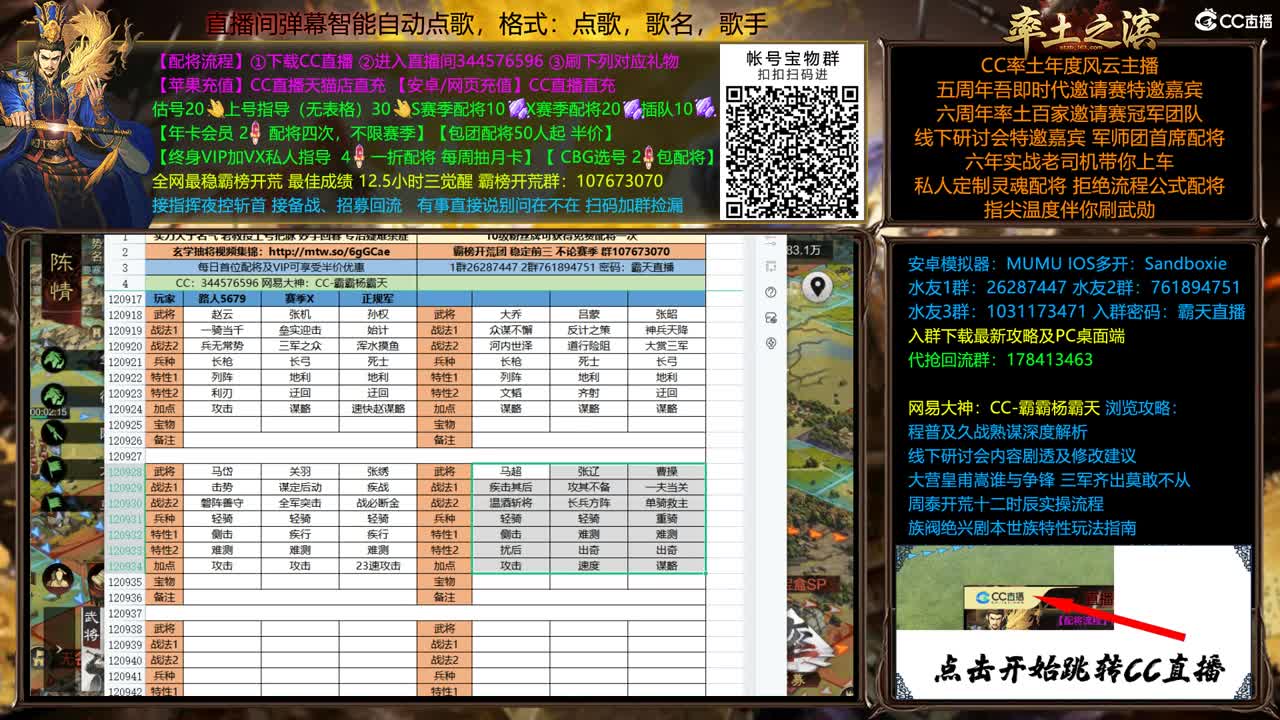Select cell 曹操
Viewport: 1280px width, 720px height.
pos(666,471)
